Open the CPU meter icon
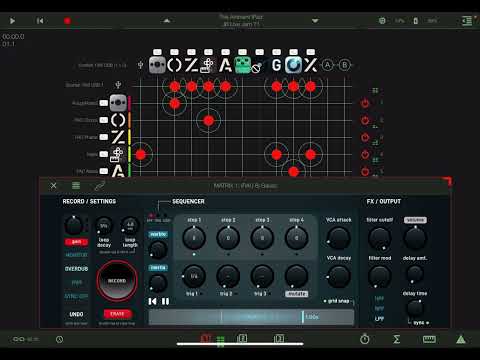Screen dimensions: 480x360 [x=382, y=21]
